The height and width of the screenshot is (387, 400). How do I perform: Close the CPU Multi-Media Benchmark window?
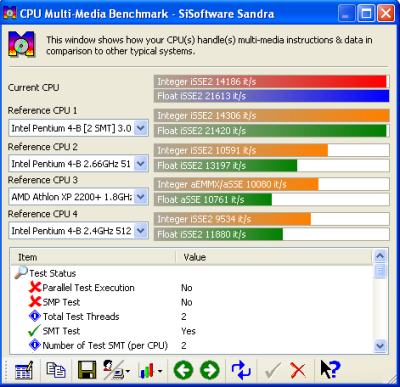click(x=386, y=14)
